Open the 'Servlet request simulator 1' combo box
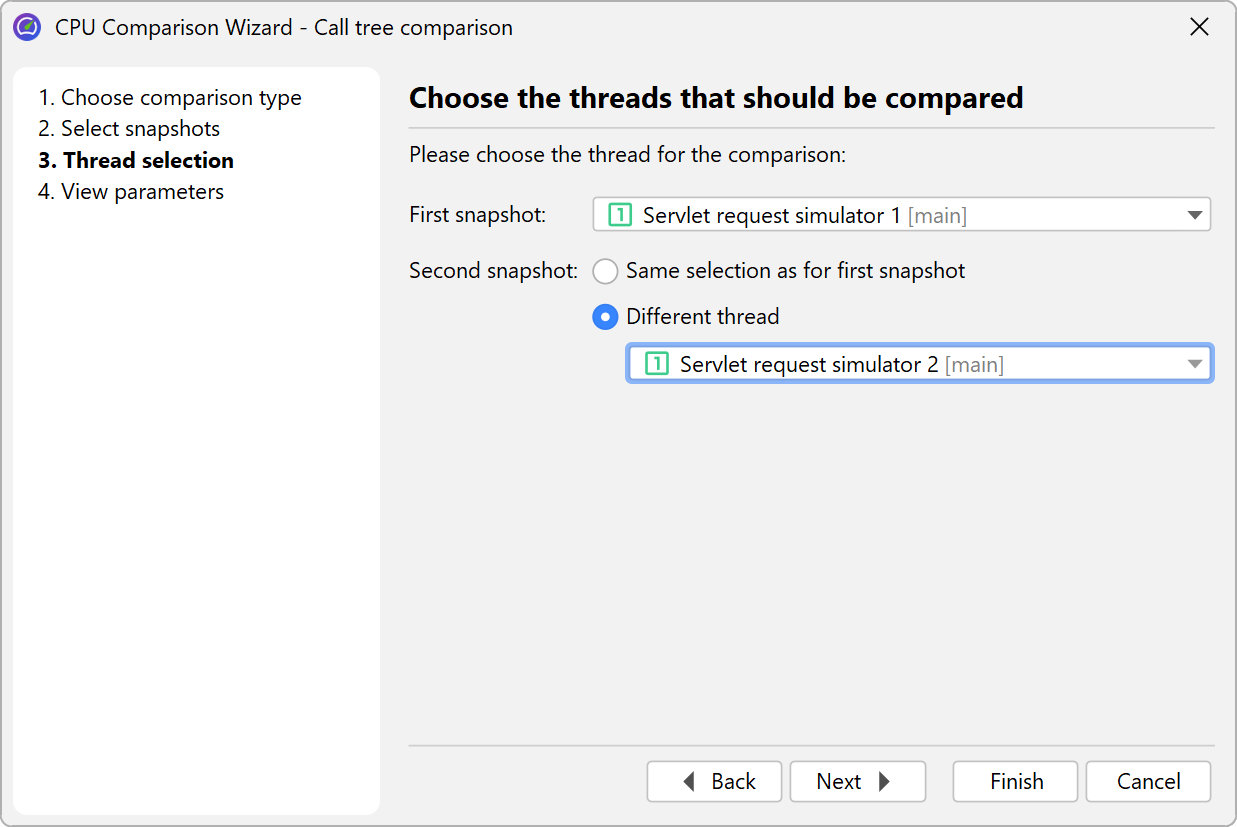Screen dimensions: 1237x827 900,215
